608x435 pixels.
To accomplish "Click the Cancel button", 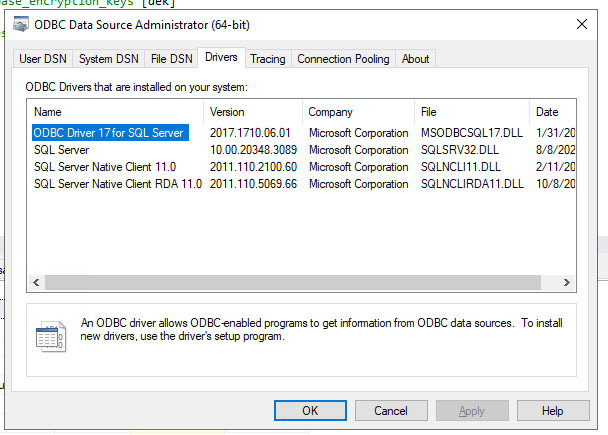I will (x=390, y=410).
